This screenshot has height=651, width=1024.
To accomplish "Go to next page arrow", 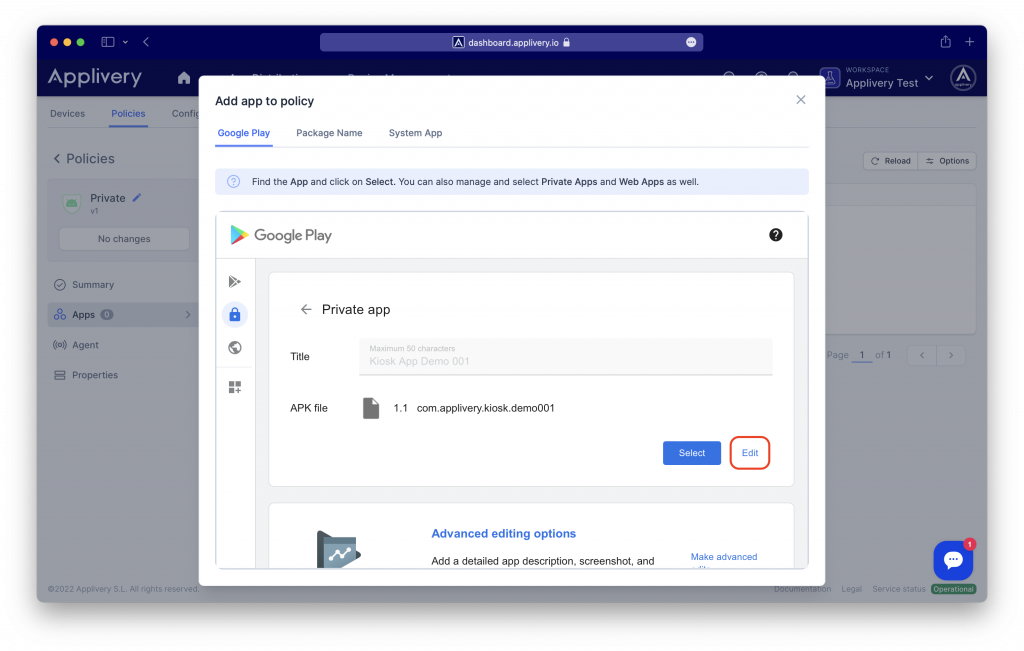I will 951,355.
